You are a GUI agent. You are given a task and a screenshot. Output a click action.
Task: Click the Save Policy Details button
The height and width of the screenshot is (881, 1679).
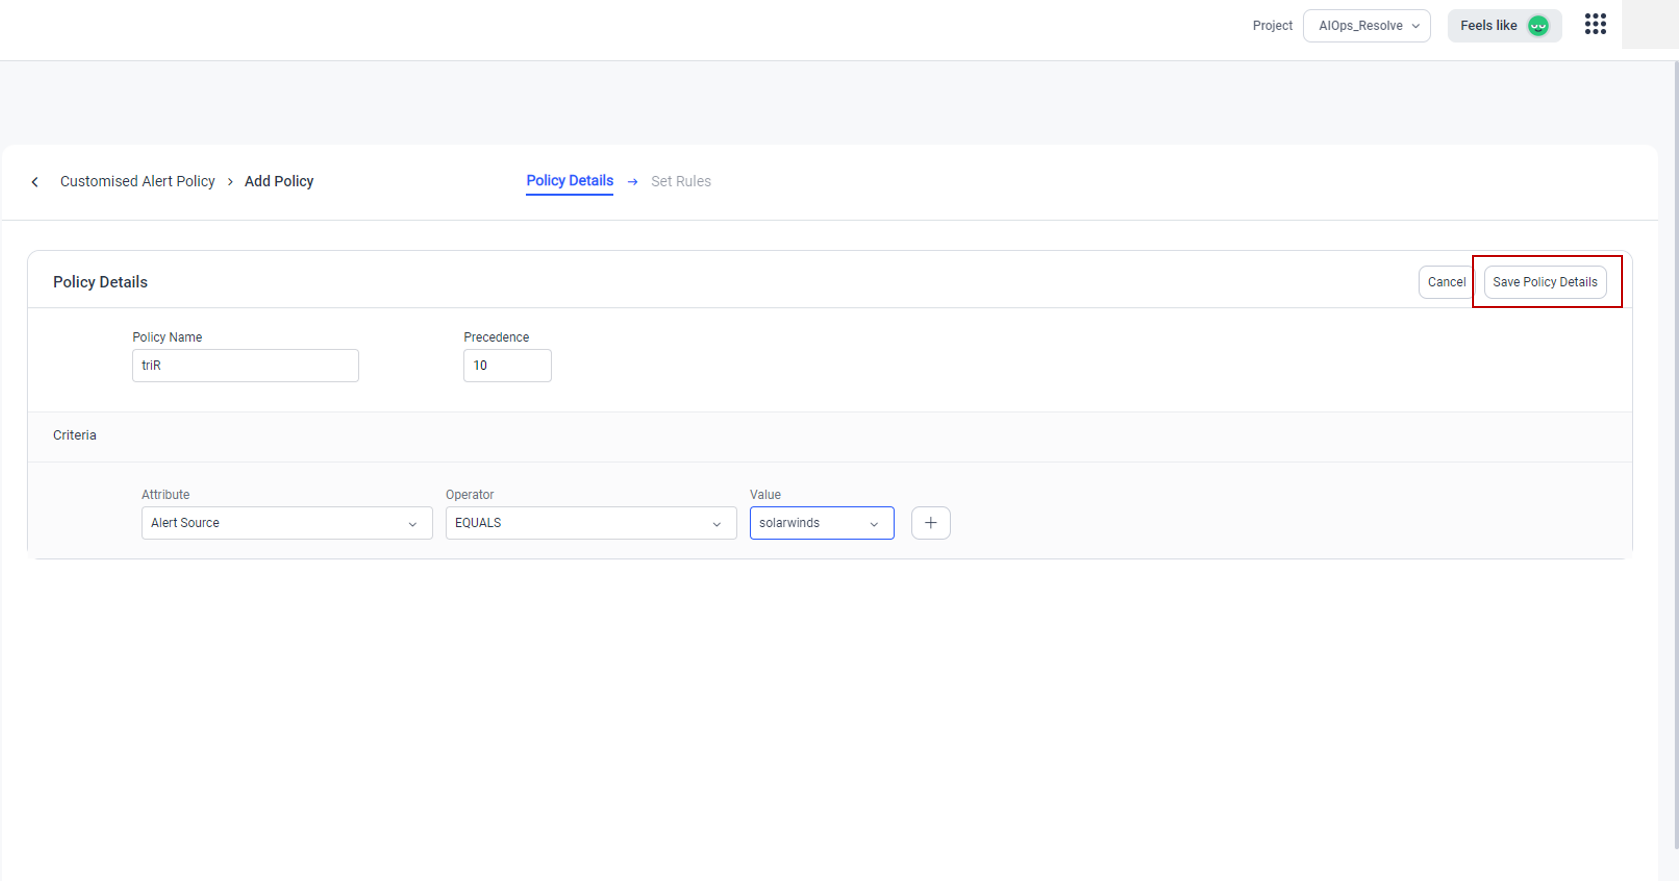[x=1544, y=282]
